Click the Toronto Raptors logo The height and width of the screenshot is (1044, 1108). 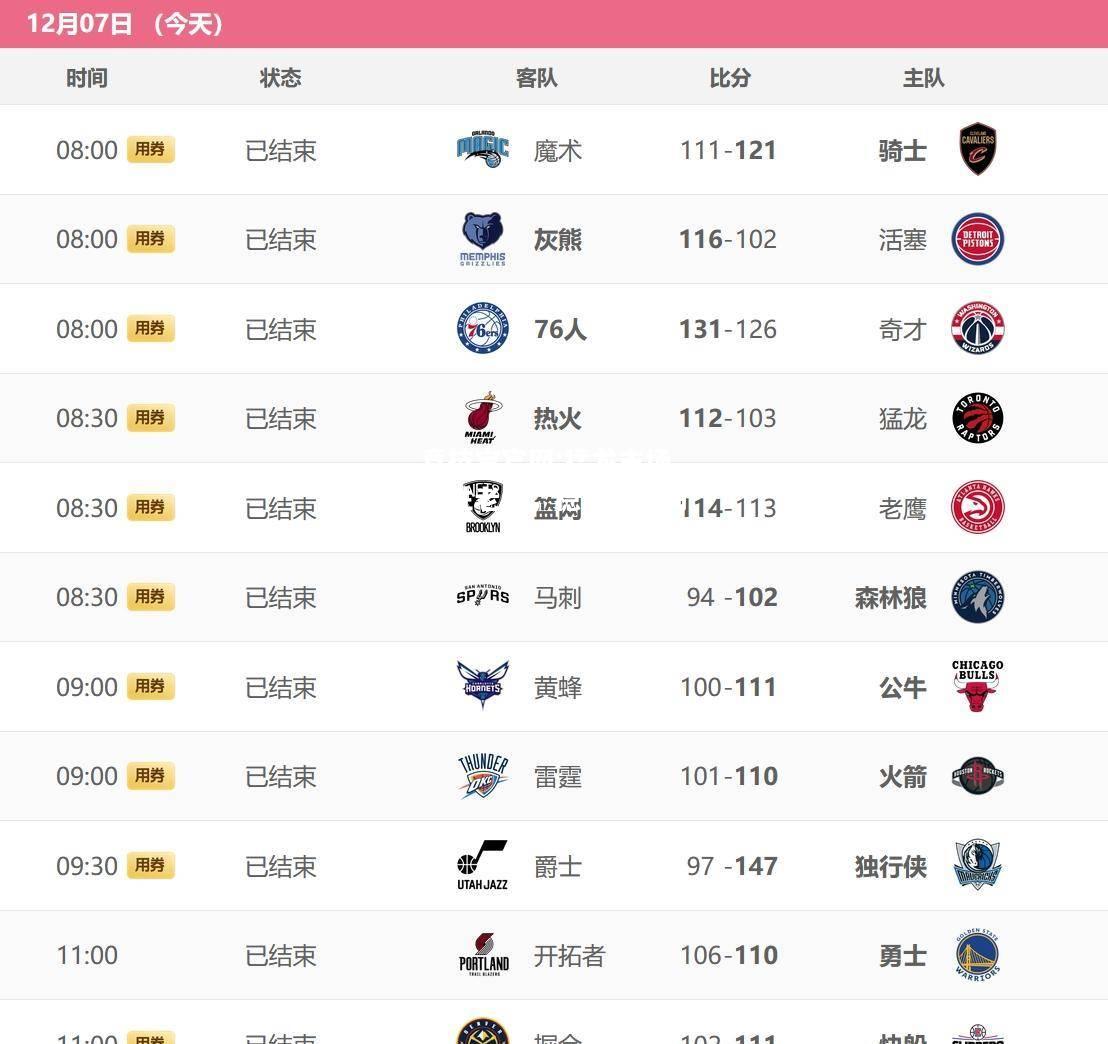[977, 418]
